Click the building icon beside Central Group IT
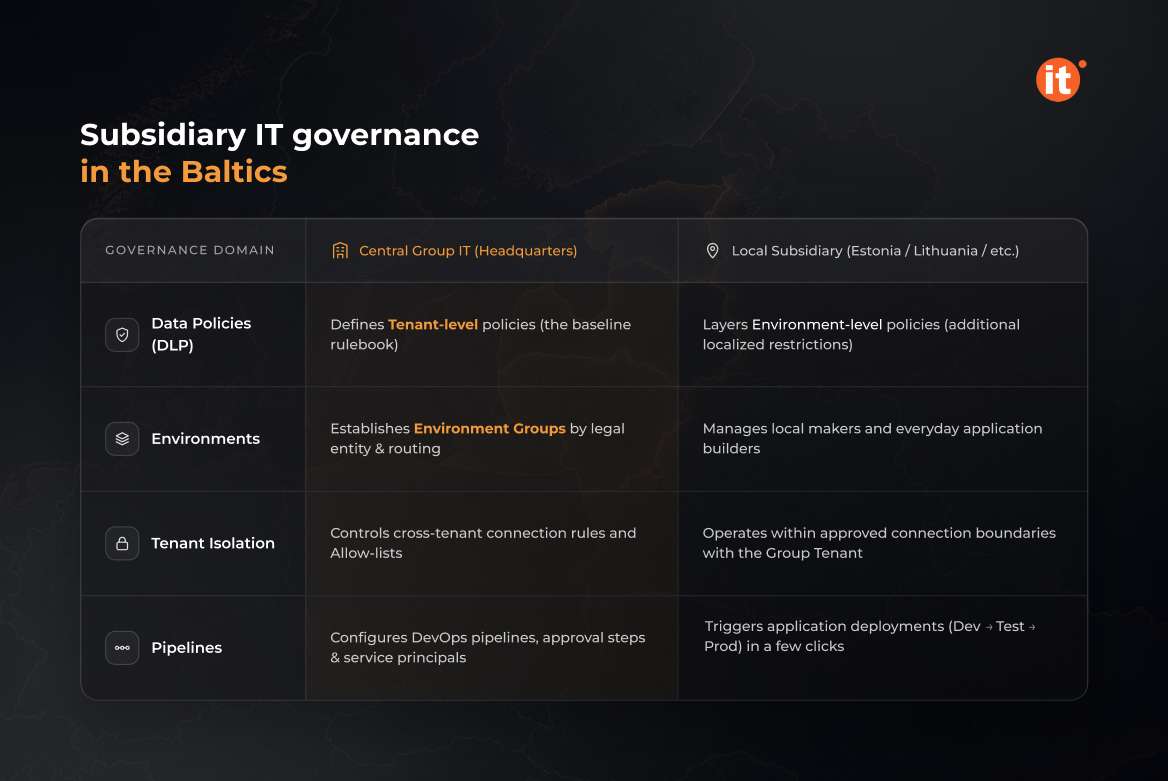 pos(340,250)
